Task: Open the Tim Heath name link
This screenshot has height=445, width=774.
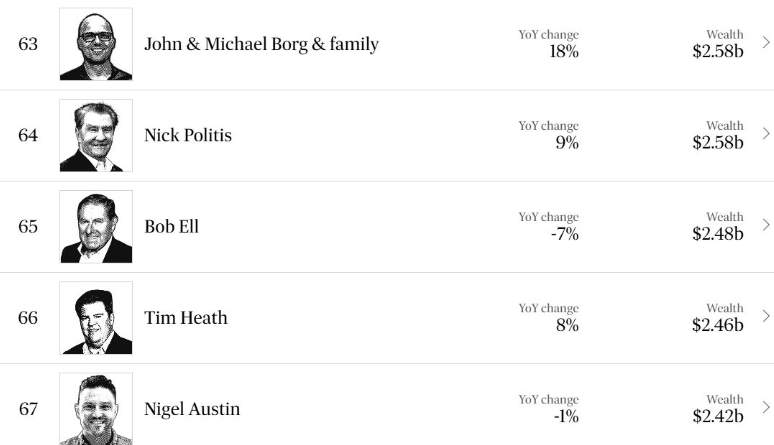Action: pyautogui.click(x=186, y=318)
